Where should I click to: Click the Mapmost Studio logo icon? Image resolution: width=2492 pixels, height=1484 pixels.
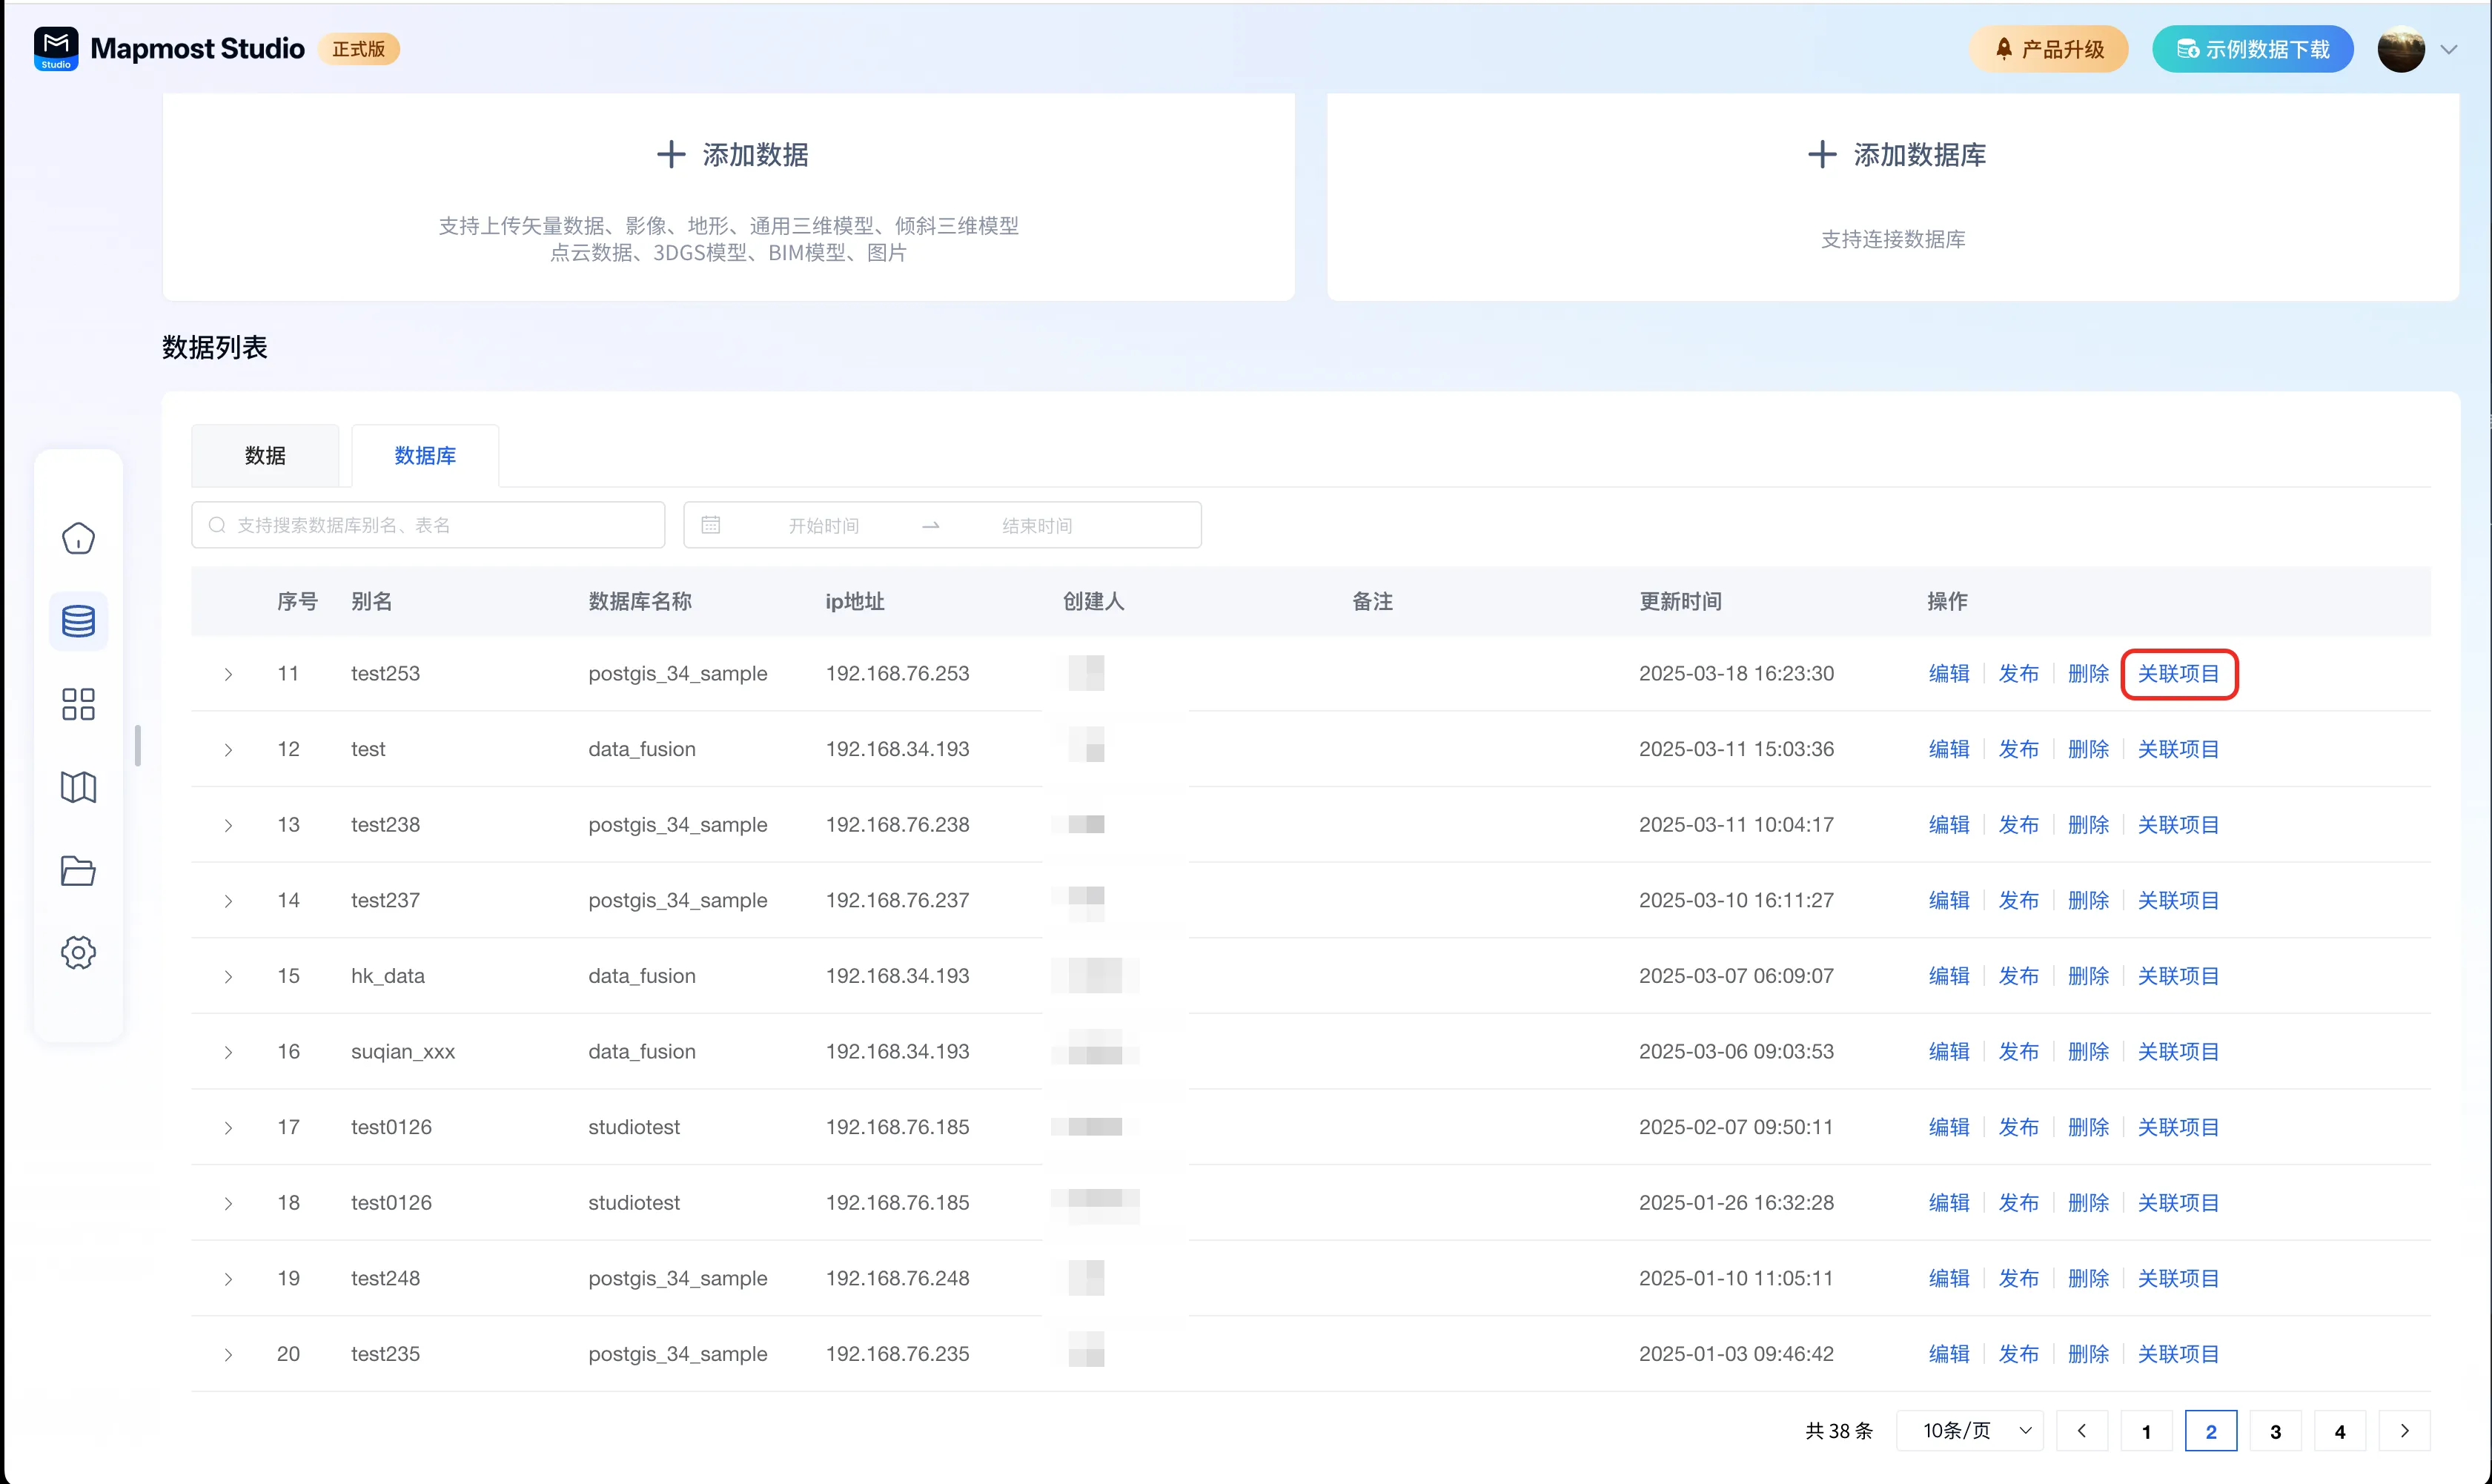[56, 48]
